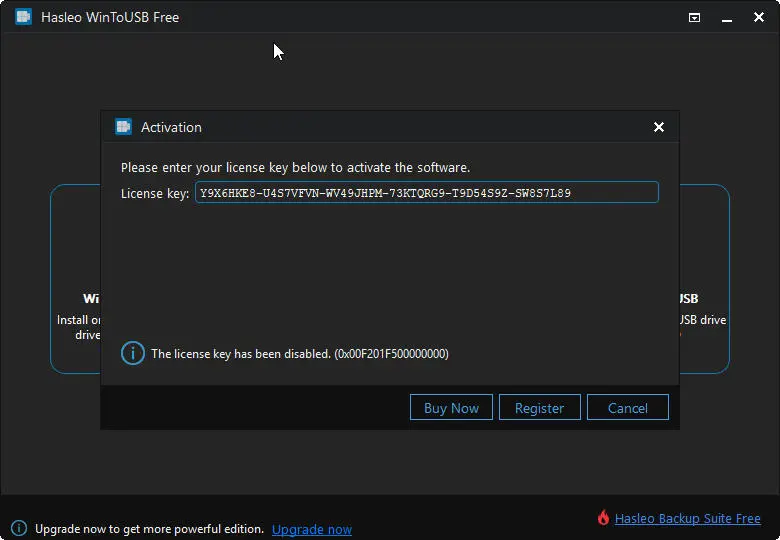This screenshot has width=780, height=540.
Task: Click the 'Please enter your license key' instruction text
Action: (x=295, y=168)
